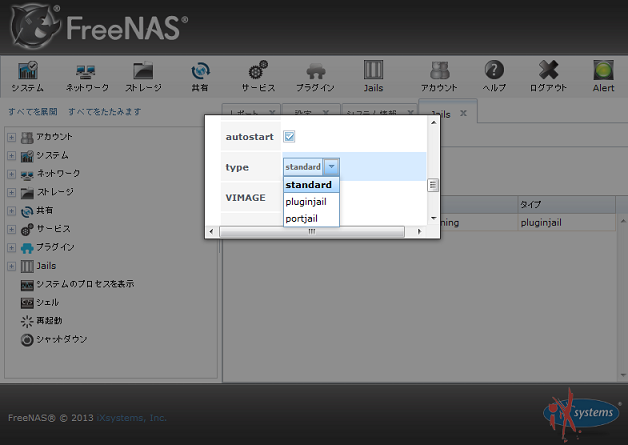Open the プラグイン toolbar icon
Screen dimensions: 628x445
[315, 76]
